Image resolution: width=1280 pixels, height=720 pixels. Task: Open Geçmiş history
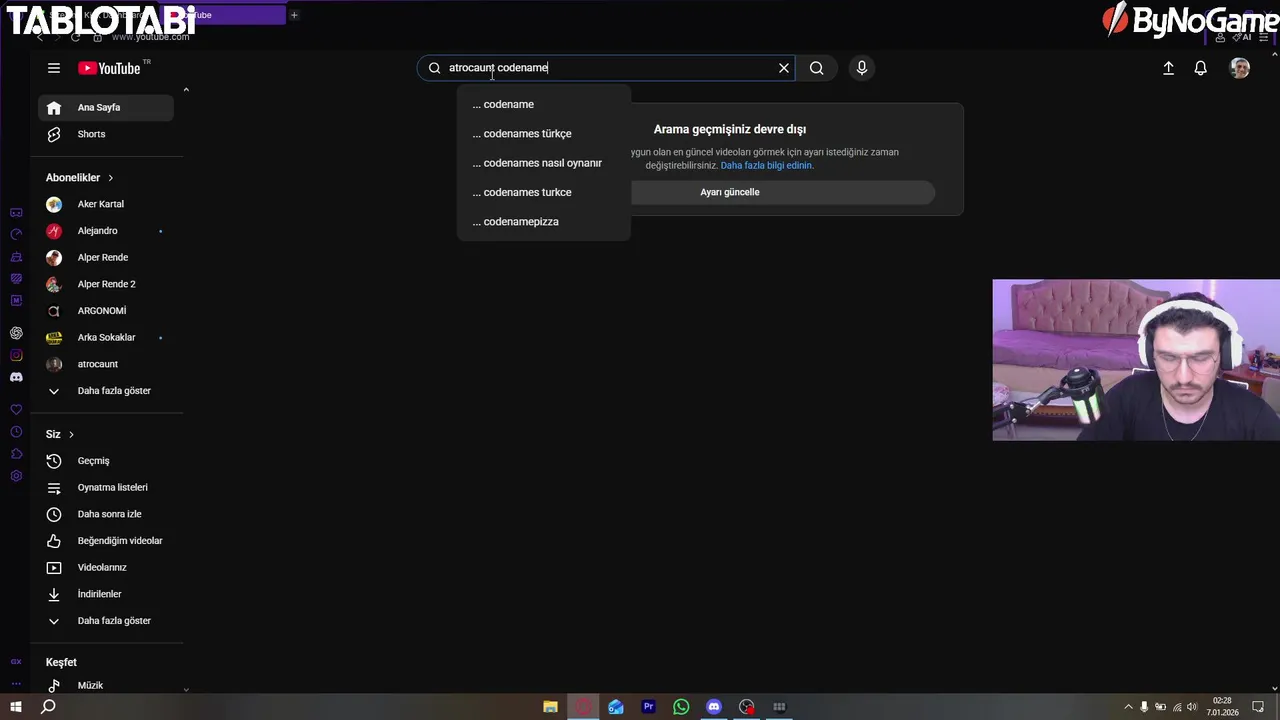coord(106,461)
